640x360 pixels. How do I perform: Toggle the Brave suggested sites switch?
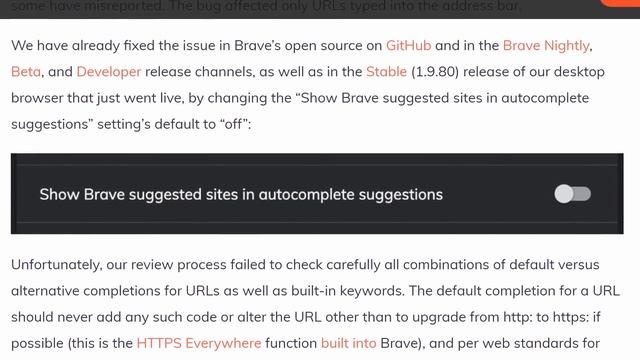coord(572,194)
